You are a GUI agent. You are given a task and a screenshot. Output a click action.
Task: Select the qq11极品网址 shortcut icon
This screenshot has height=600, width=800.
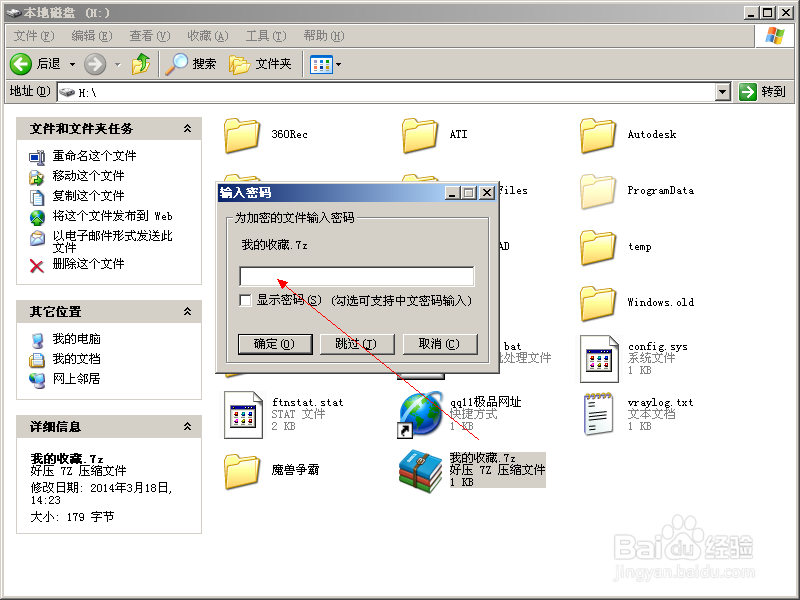tap(420, 415)
